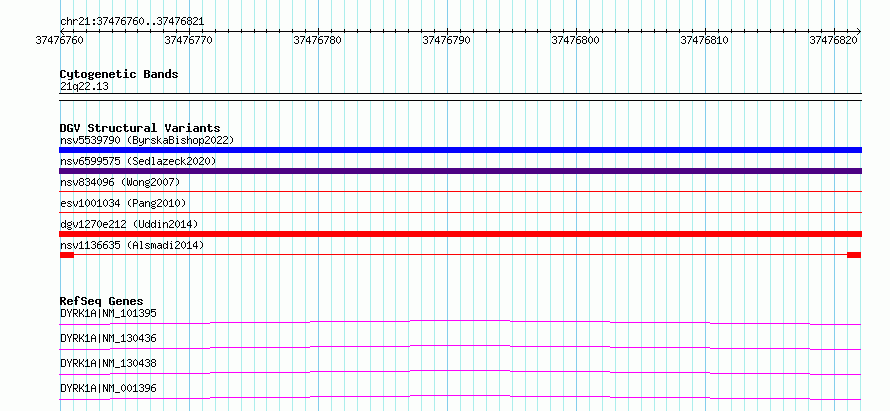Open transcript DYRK1A|NM_130438 label

108,363
